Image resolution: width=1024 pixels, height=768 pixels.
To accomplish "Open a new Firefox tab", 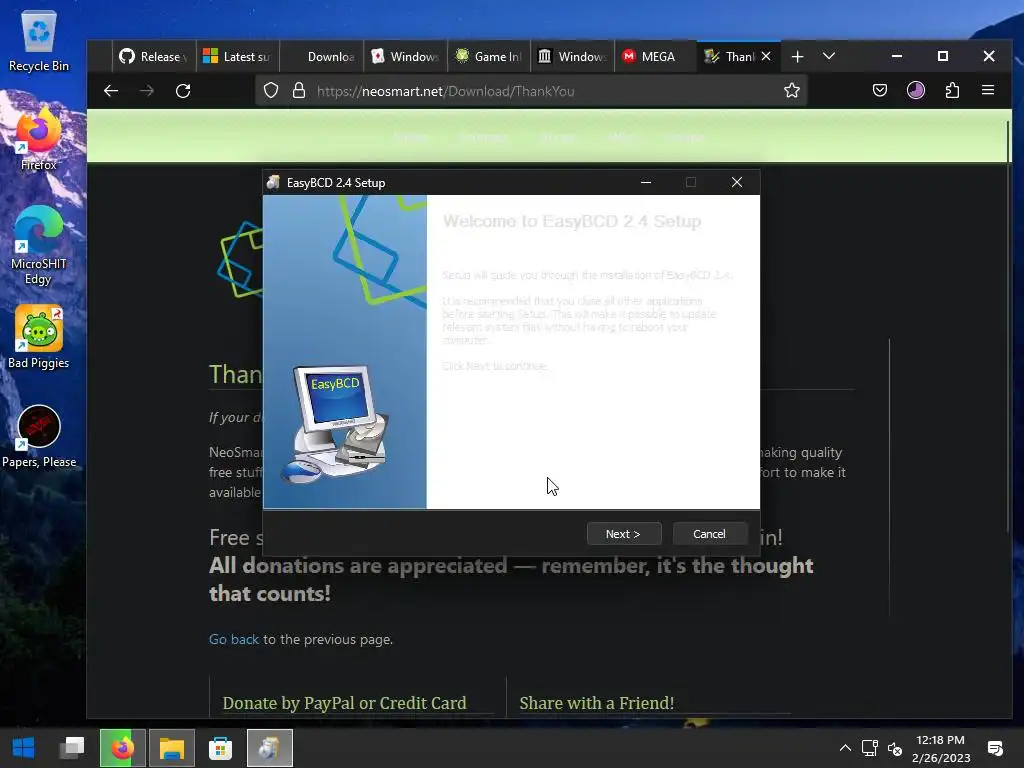I will click(797, 57).
